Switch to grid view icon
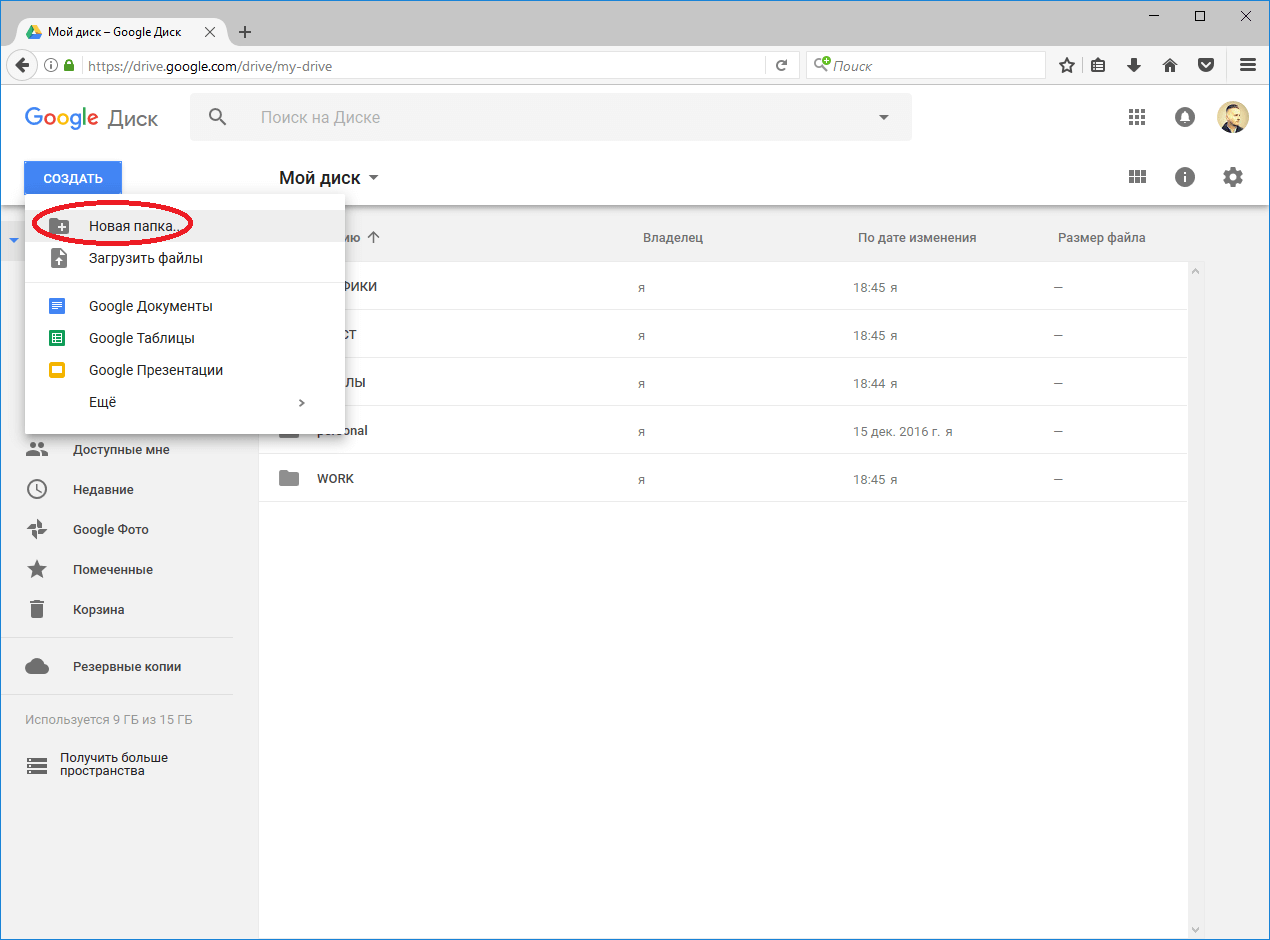1270x940 pixels. pos(1136,177)
